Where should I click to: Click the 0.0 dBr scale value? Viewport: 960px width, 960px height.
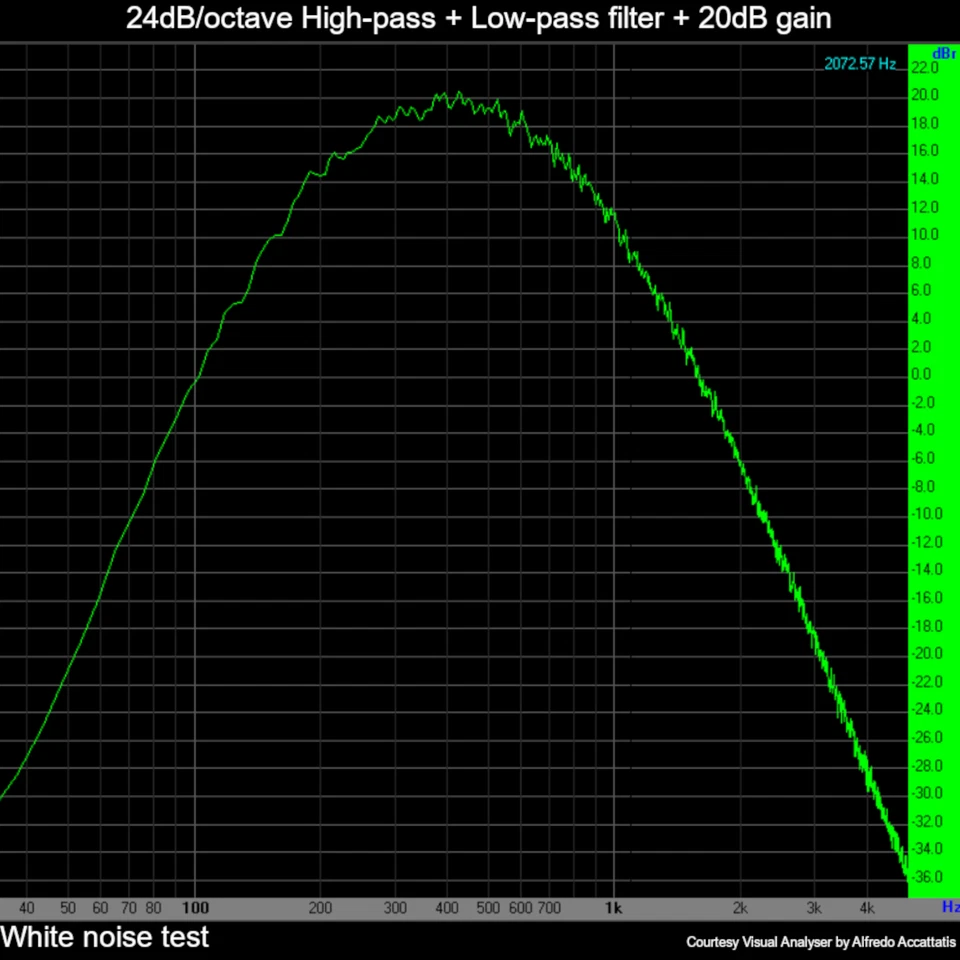point(921,374)
